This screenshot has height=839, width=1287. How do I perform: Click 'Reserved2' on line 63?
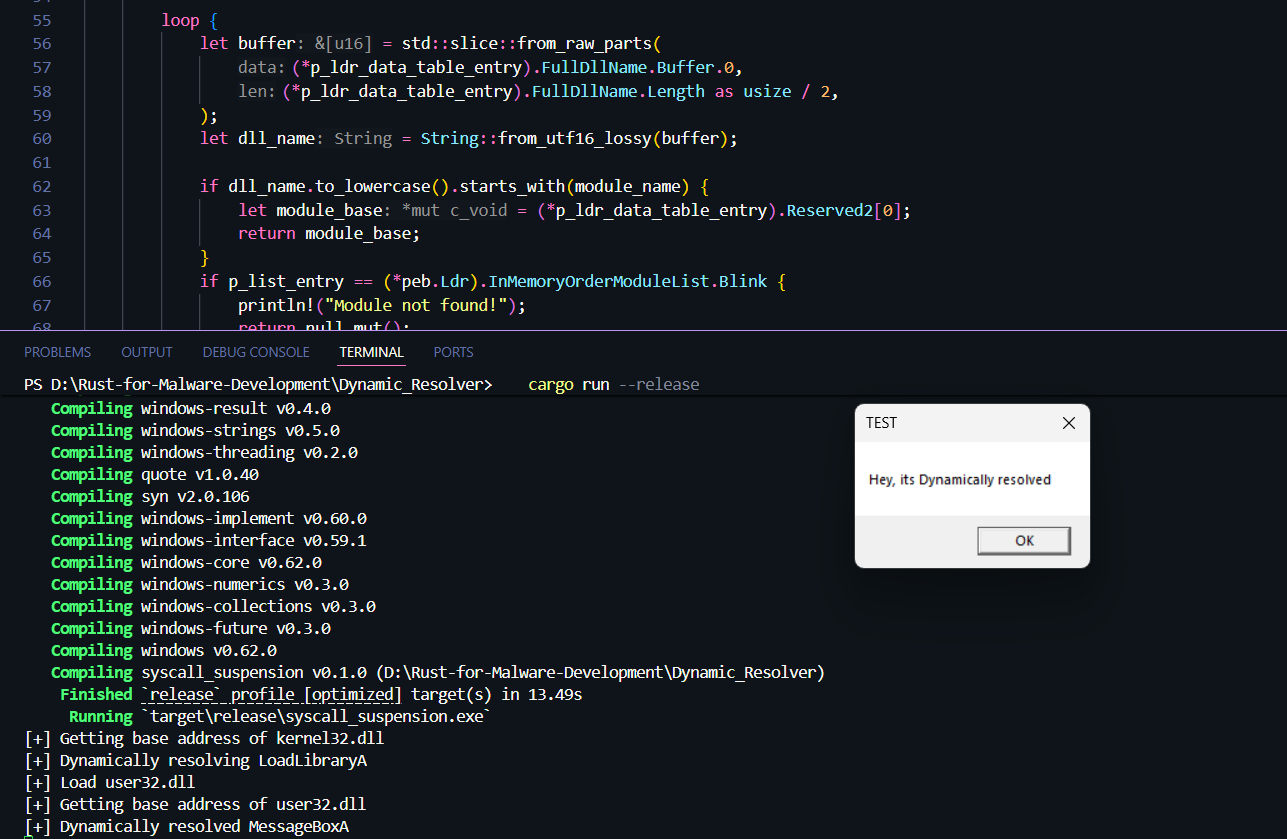pyautogui.click(x=829, y=210)
